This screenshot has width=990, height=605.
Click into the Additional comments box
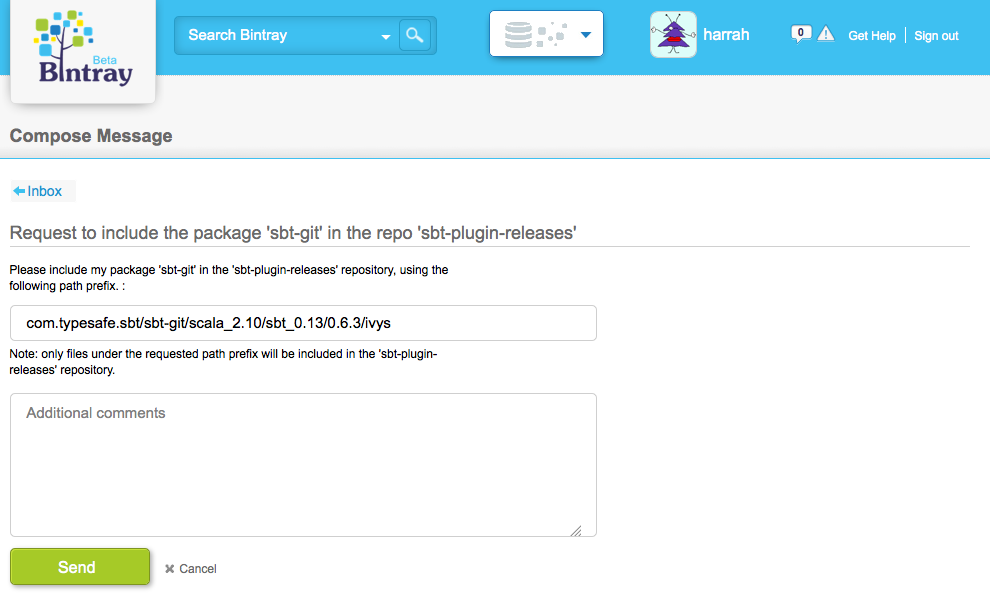pos(303,465)
